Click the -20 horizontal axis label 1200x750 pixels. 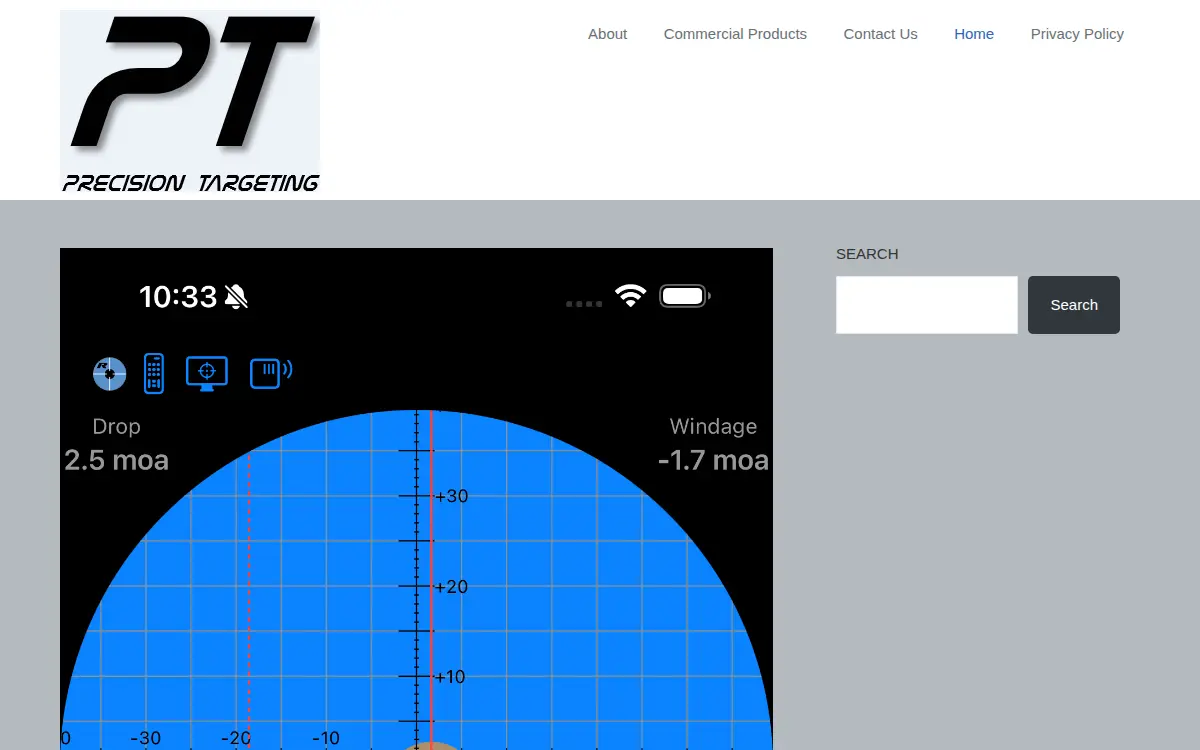tap(236, 739)
